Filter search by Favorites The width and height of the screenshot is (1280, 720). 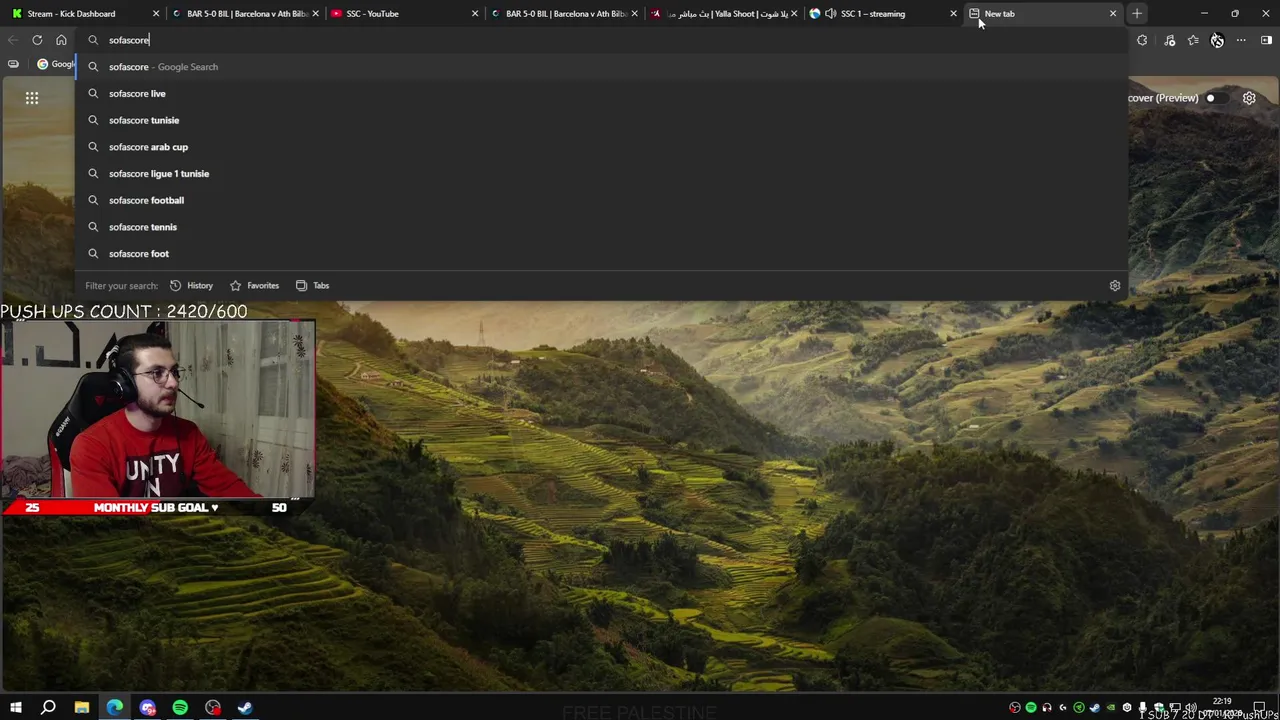(x=254, y=286)
